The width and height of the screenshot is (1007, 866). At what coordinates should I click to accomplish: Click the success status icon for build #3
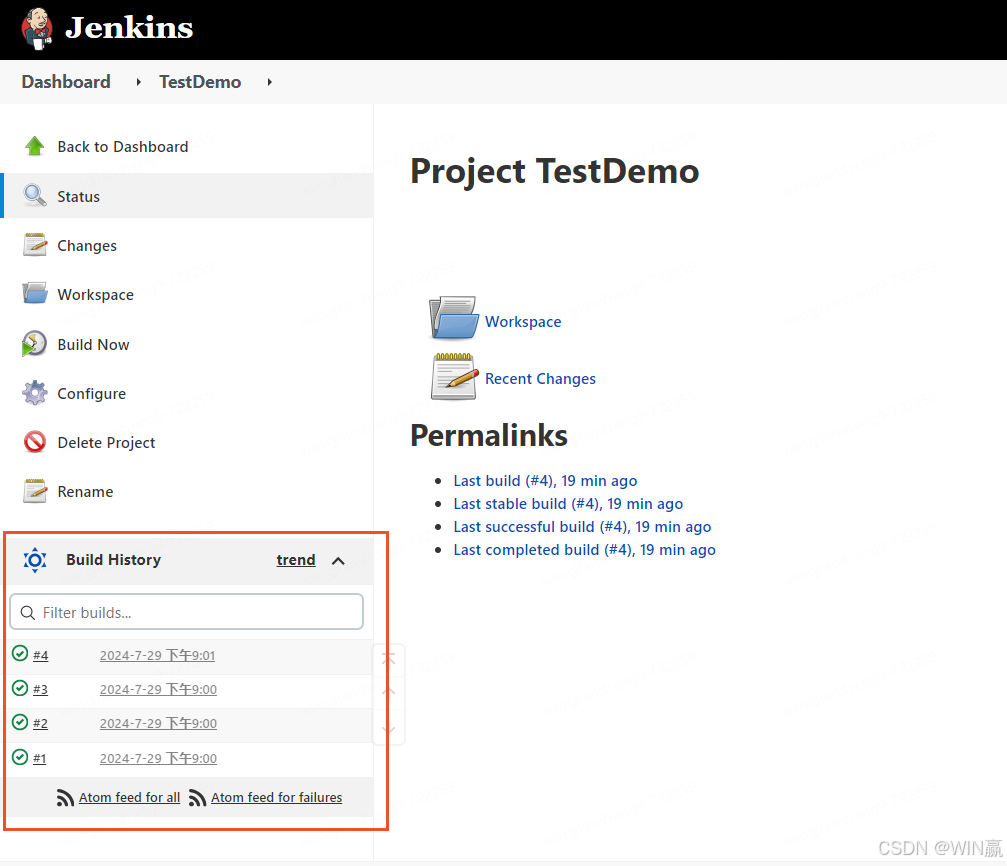coord(20,688)
